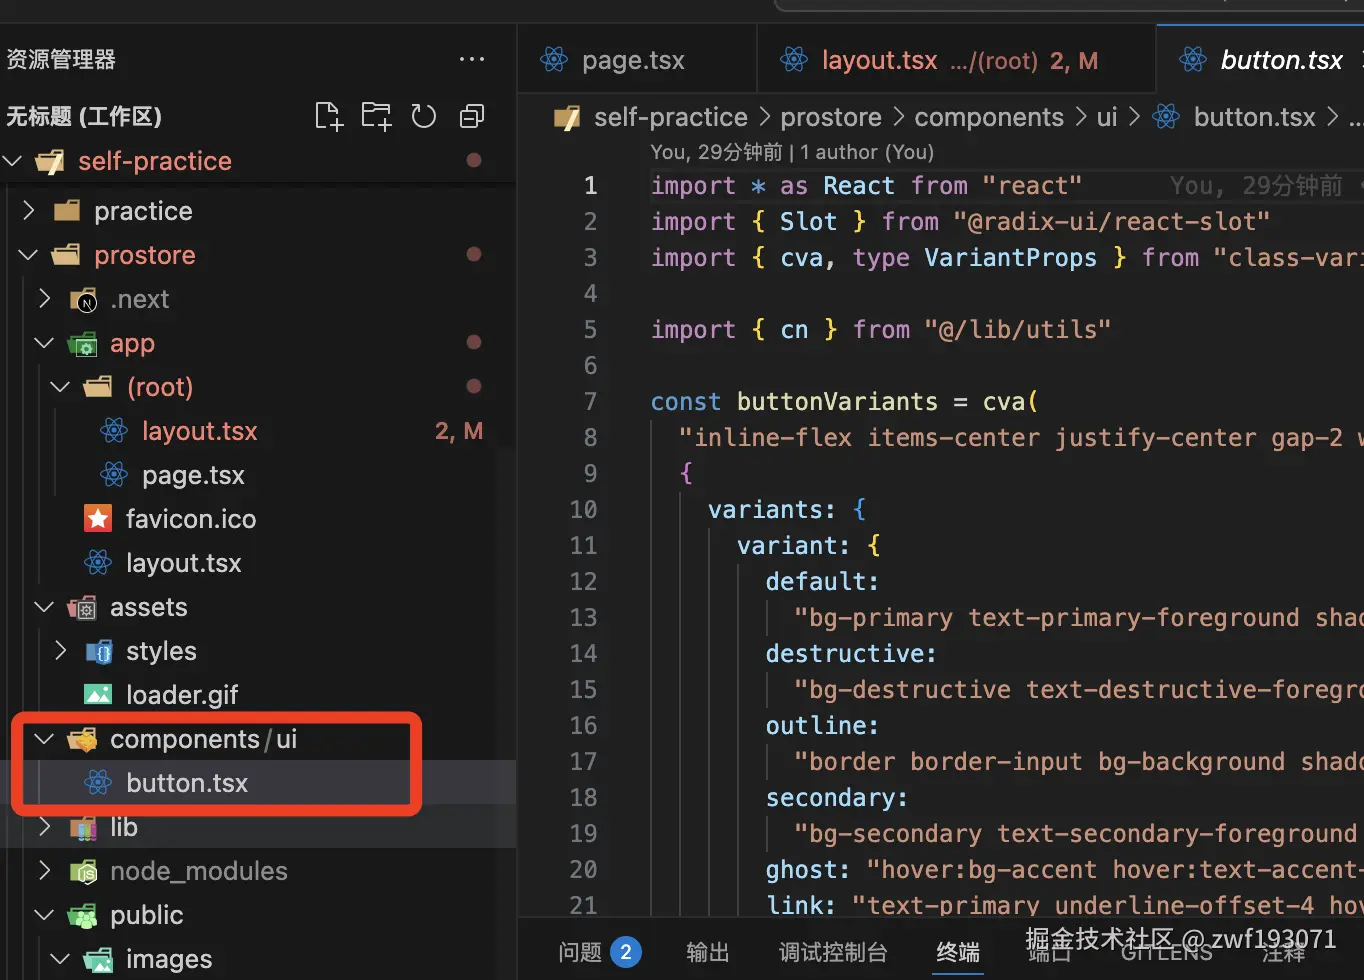The width and height of the screenshot is (1364, 980).
Task: Open the 调试控制台 debug console tab
Action: (x=833, y=951)
